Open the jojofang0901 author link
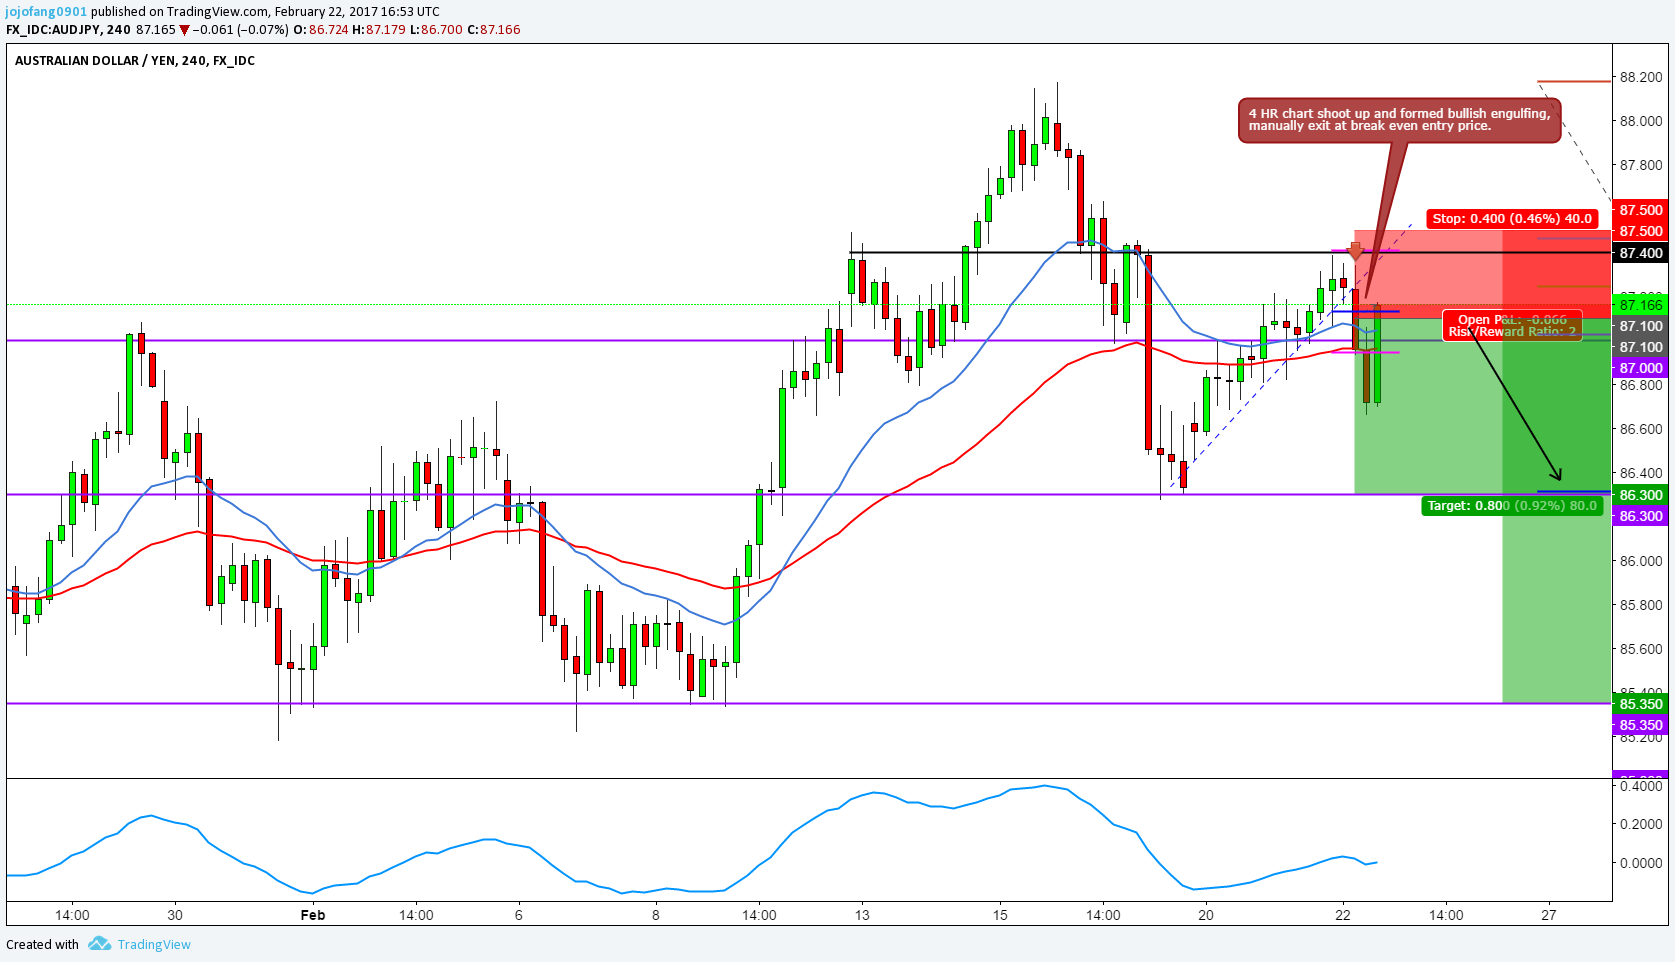 [47, 12]
